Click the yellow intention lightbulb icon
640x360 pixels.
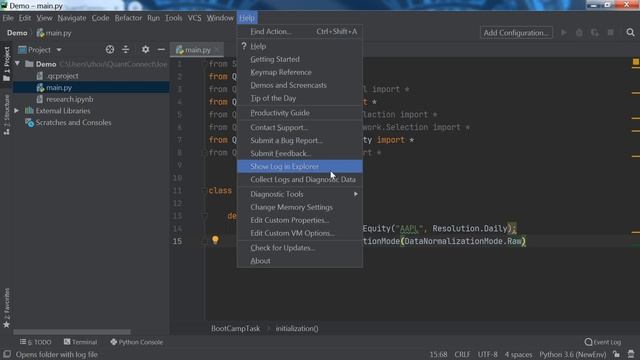215,240
